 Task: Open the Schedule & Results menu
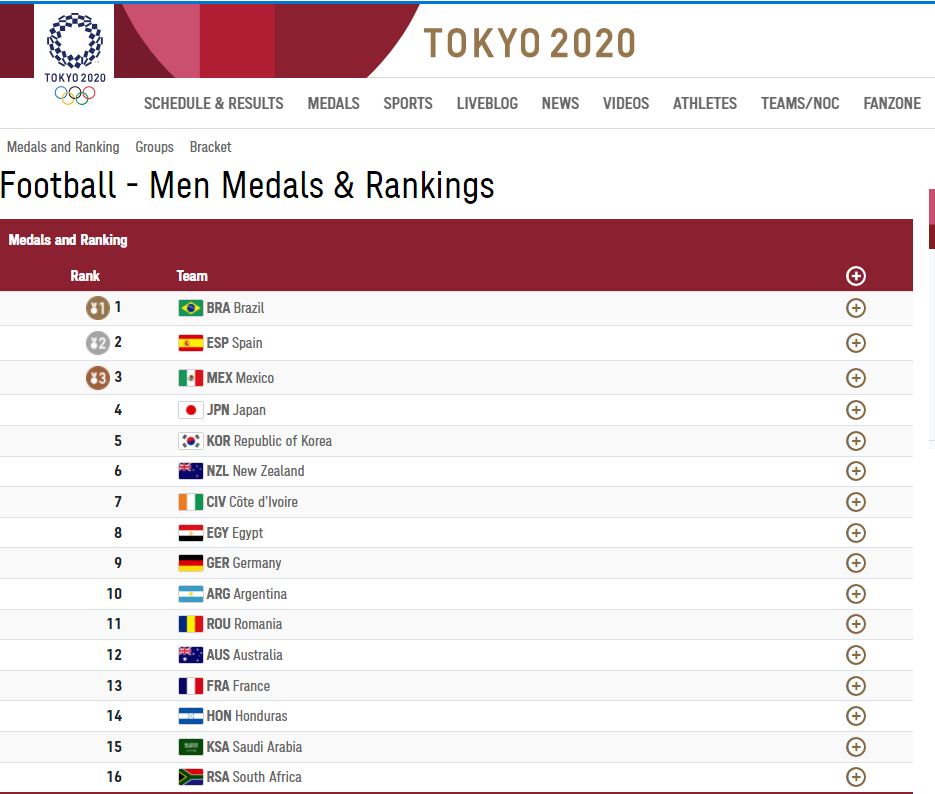point(213,103)
